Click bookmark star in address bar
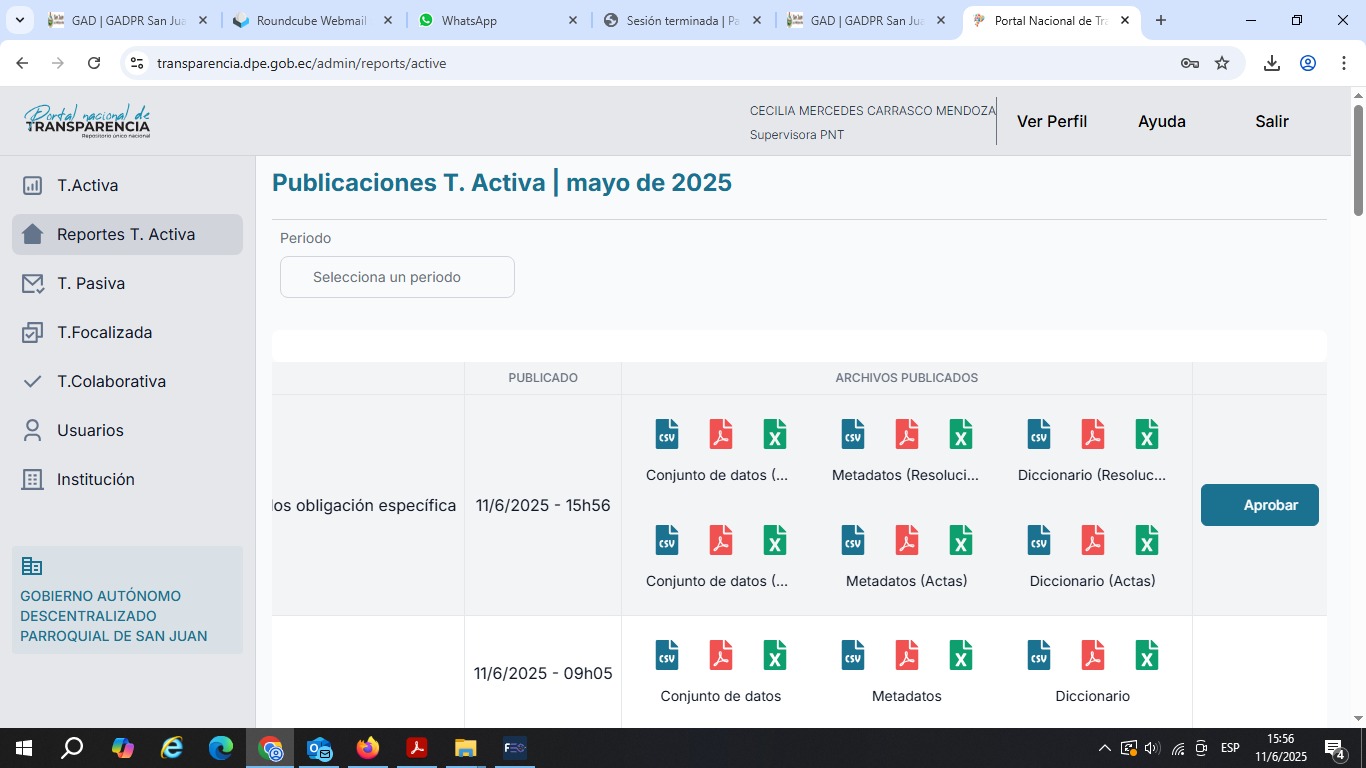Image resolution: width=1366 pixels, height=768 pixels. click(x=1222, y=63)
